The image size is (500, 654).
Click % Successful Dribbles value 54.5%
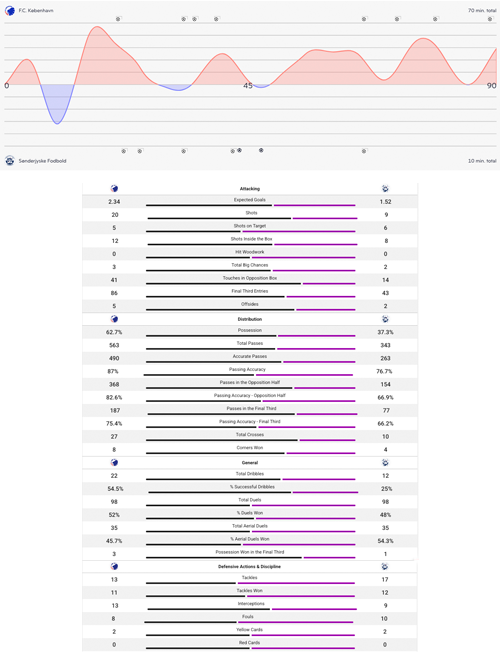point(116,488)
